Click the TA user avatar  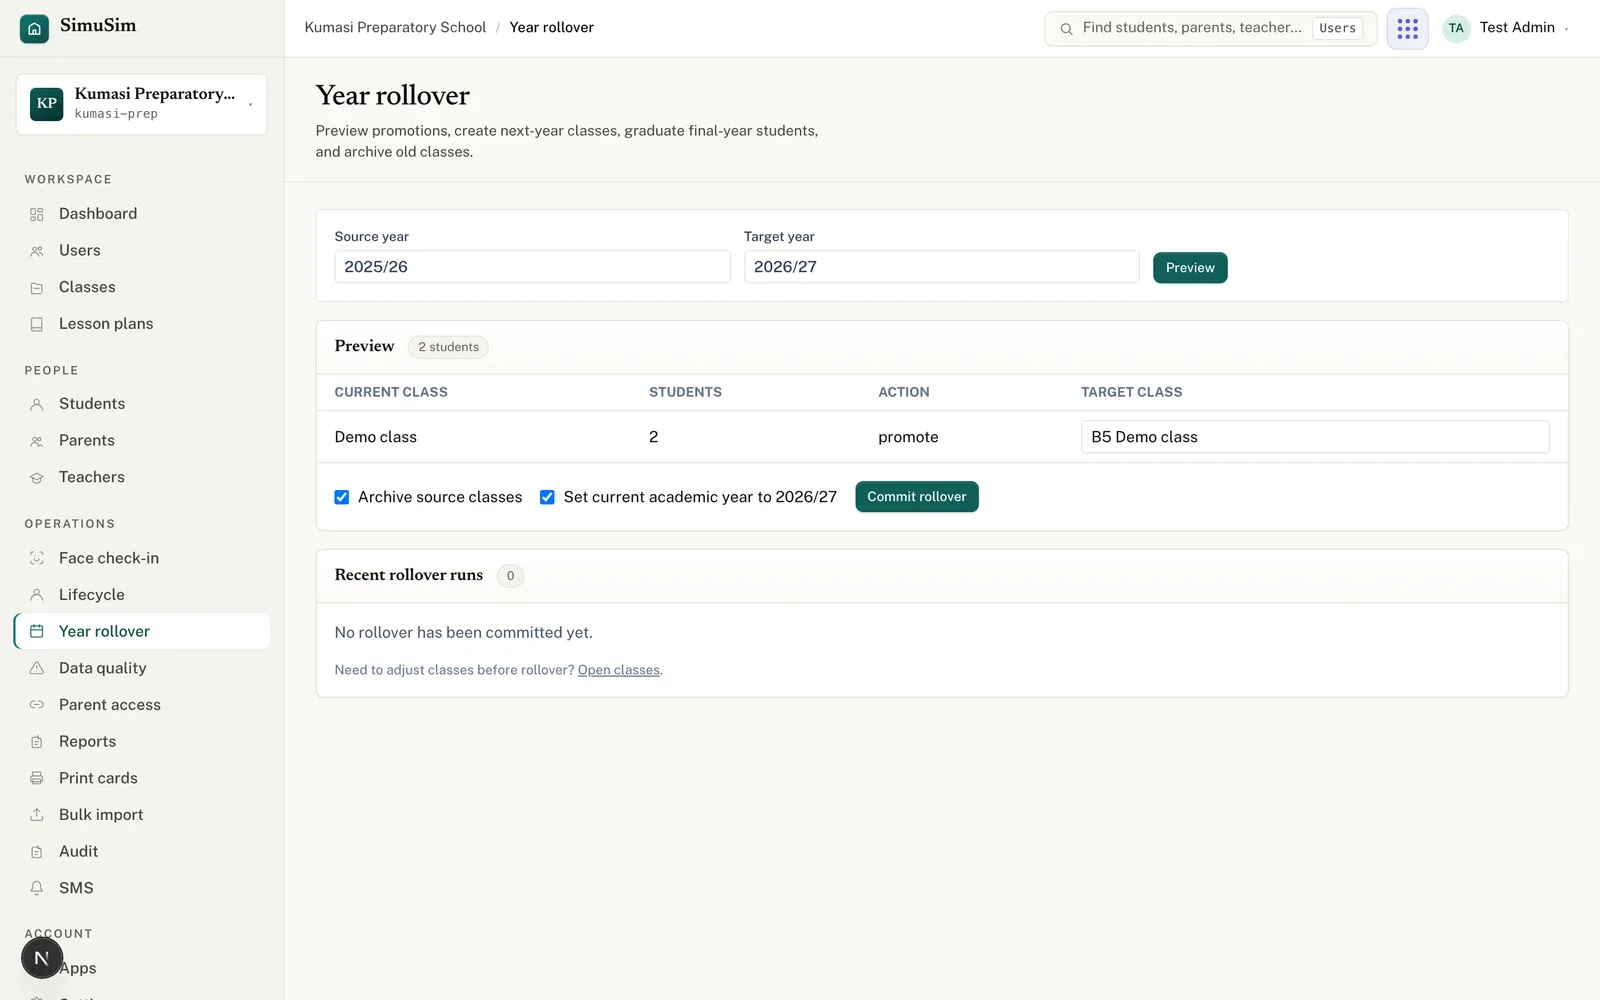[1456, 28]
